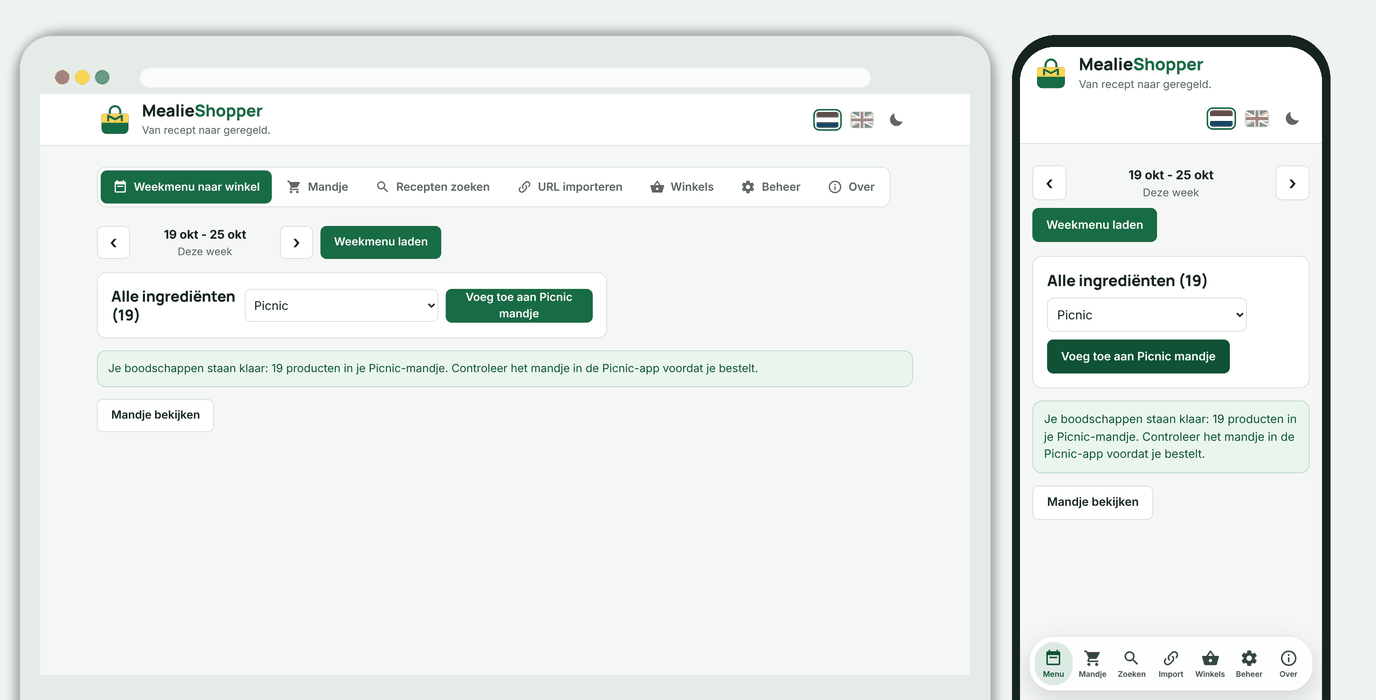
Task: Click mobile 'Deze week' label
Action: click(1171, 193)
